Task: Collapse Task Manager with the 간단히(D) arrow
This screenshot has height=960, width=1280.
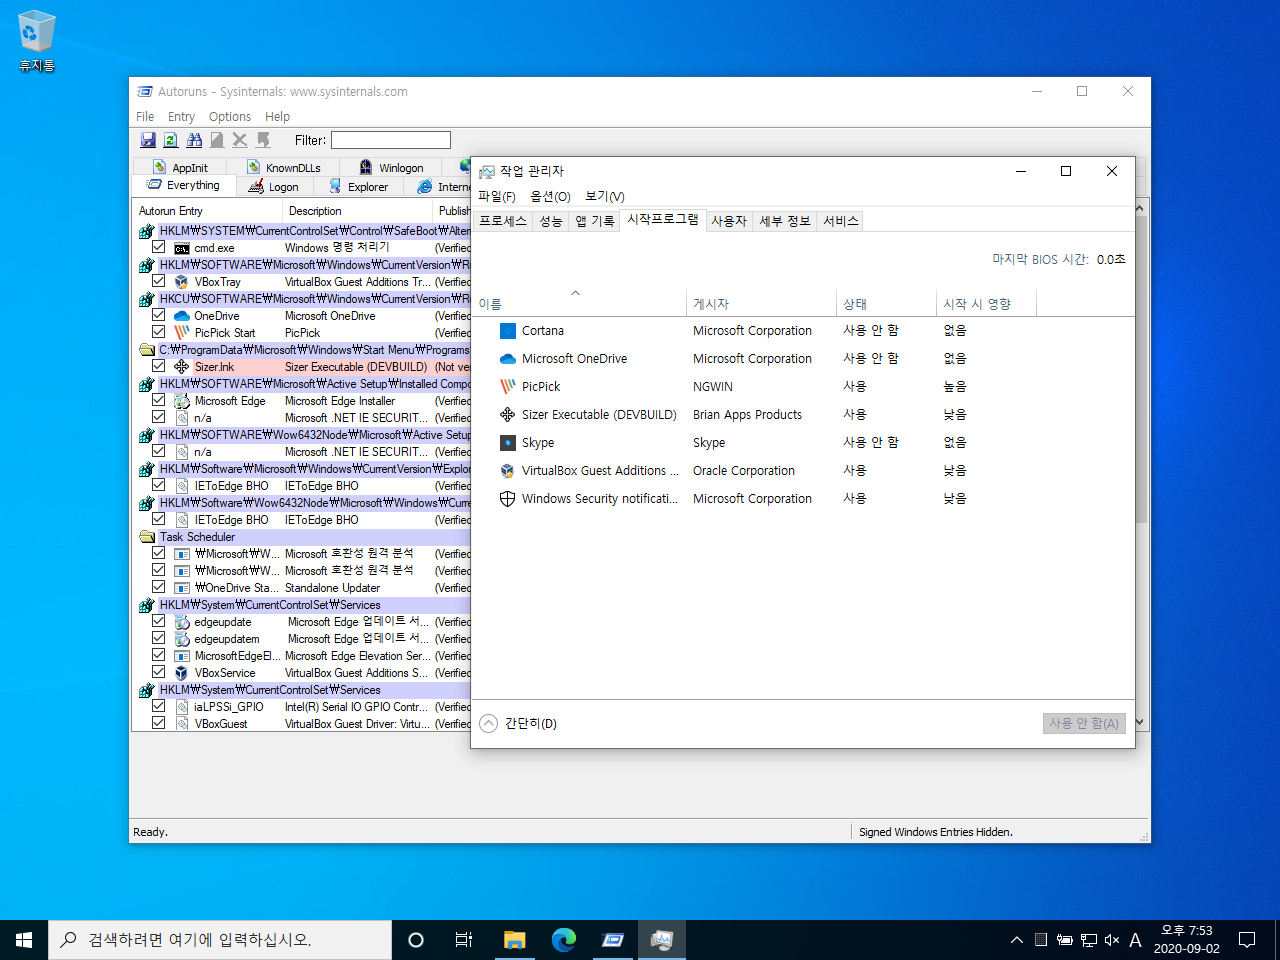Action: (488, 724)
